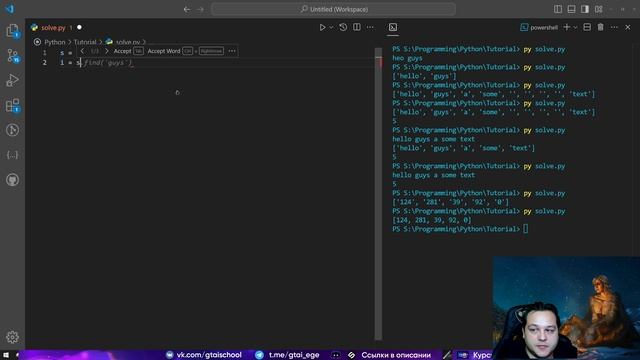Click the solve.py breadcrumb segment

coord(127,42)
